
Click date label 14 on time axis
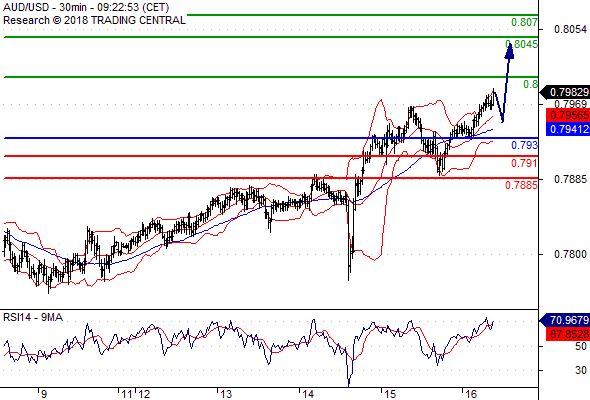pyautogui.click(x=308, y=394)
